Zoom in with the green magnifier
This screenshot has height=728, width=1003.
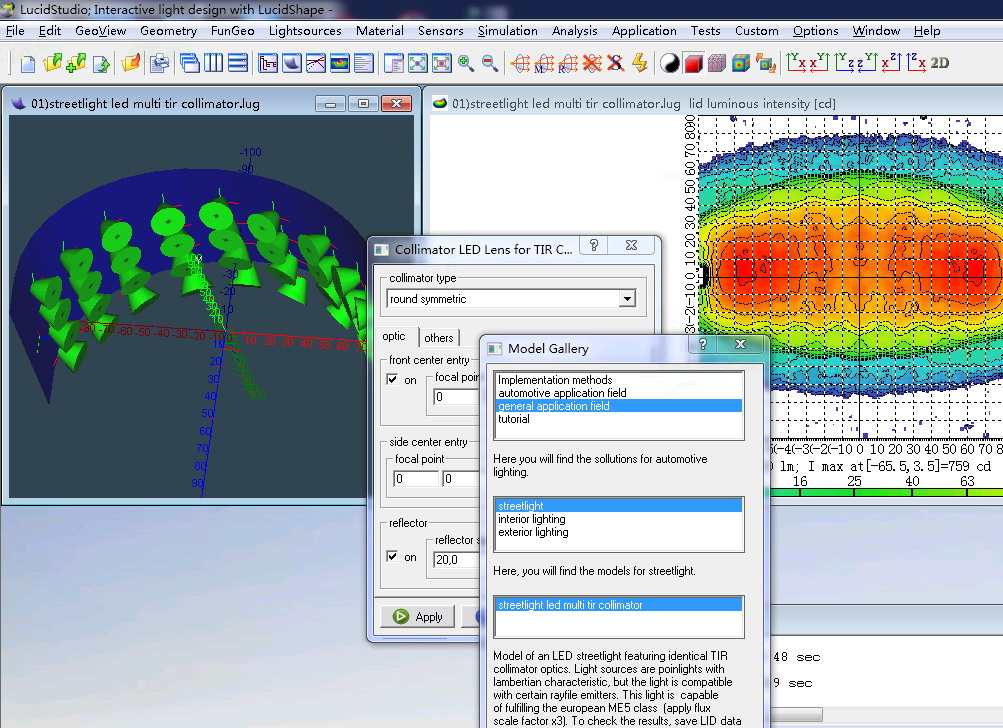click(466, 63)
